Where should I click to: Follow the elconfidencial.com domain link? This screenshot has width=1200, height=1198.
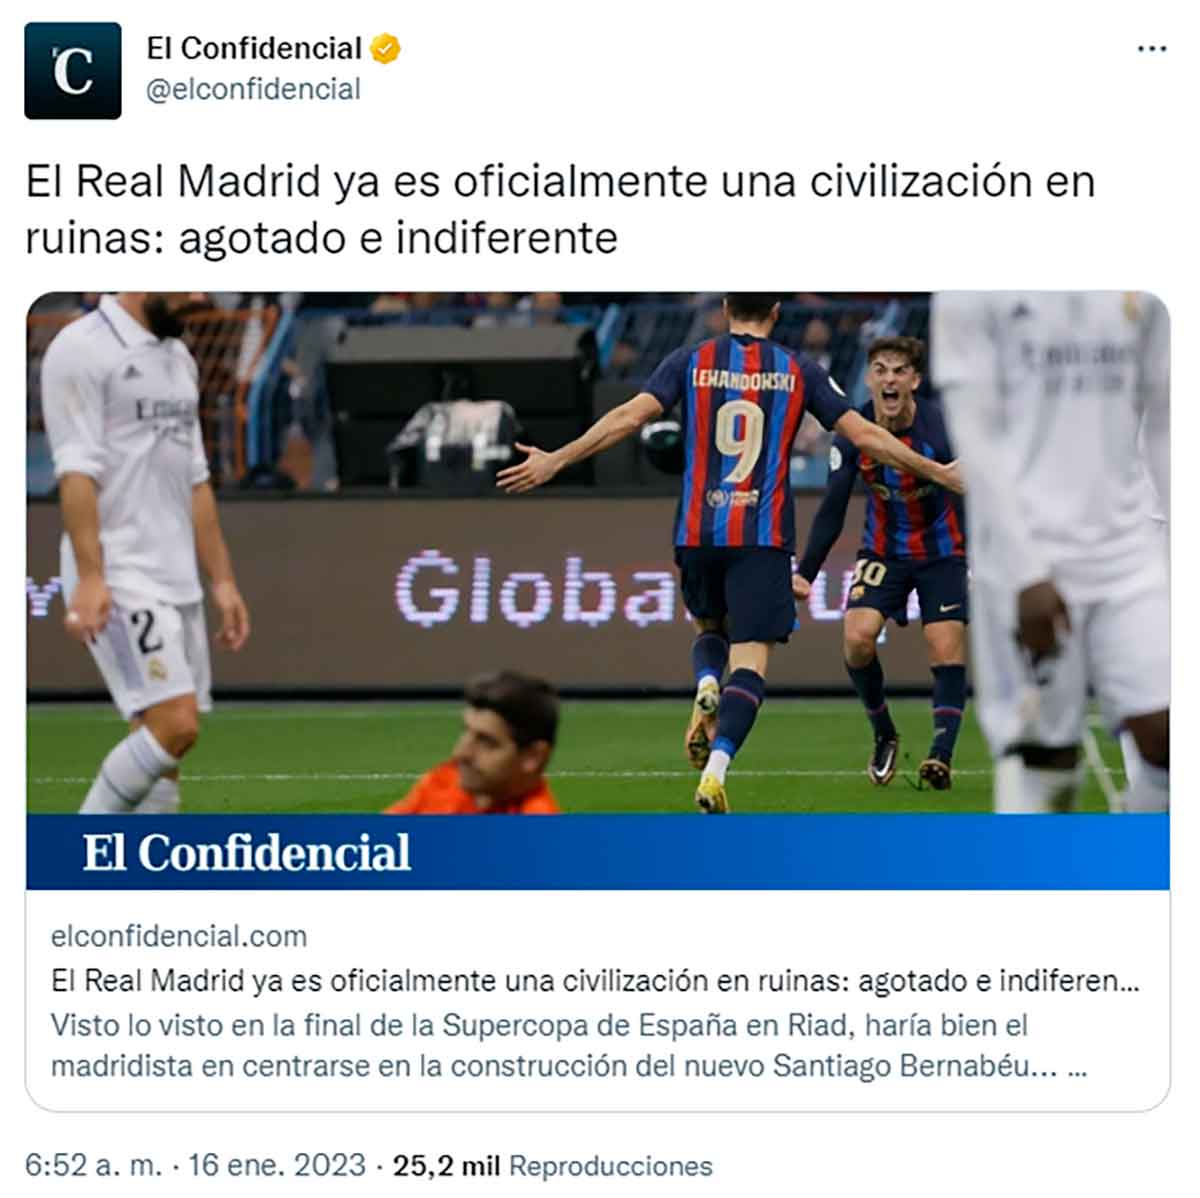point(179,936)
